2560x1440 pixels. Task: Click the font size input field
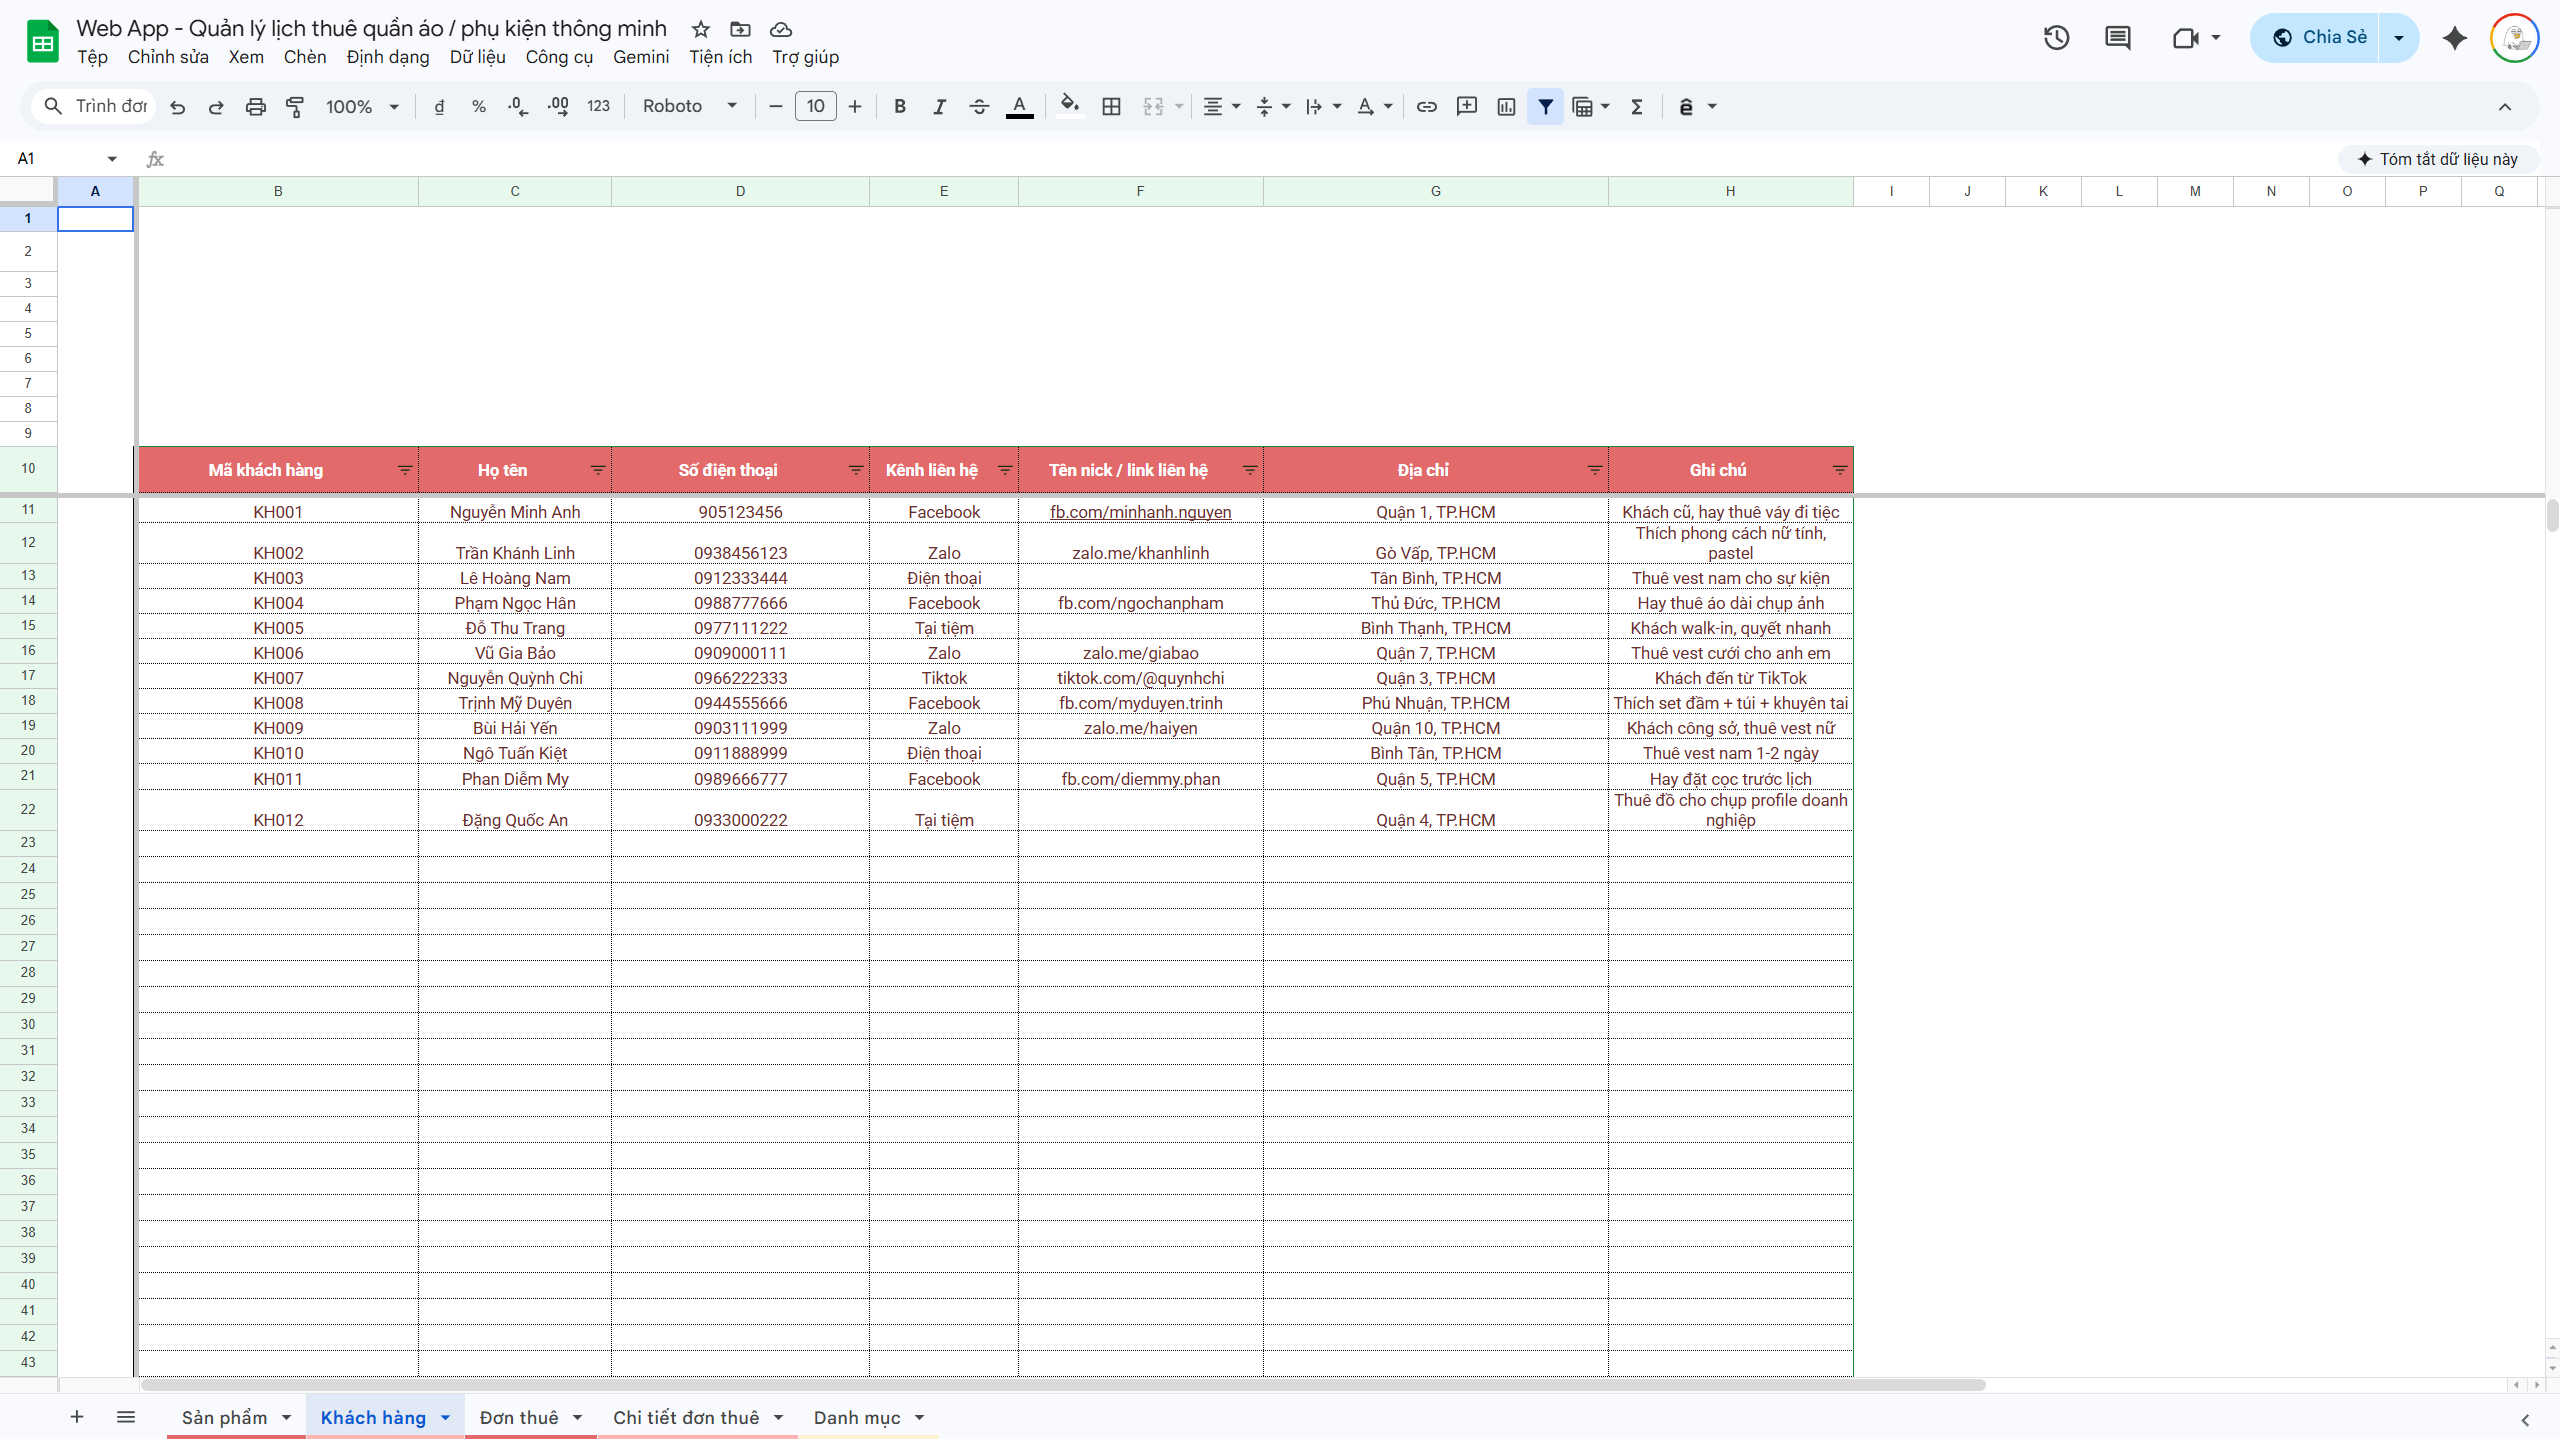click(815, 107)
